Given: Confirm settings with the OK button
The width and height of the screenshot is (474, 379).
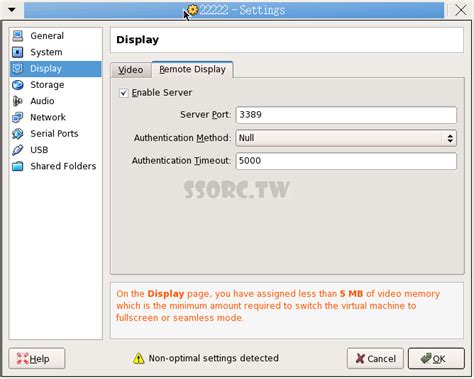Looking at the screenshot, I should click(436, 359).
